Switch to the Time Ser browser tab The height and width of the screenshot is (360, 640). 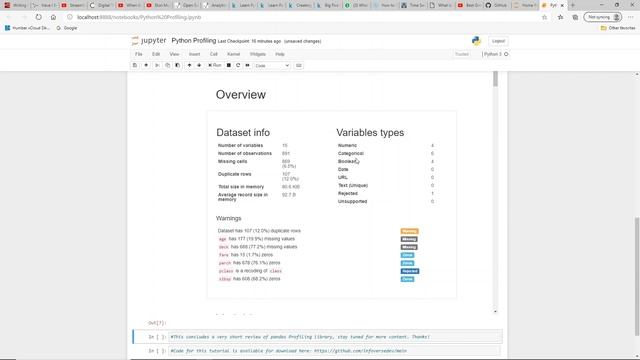coord(412,5)
